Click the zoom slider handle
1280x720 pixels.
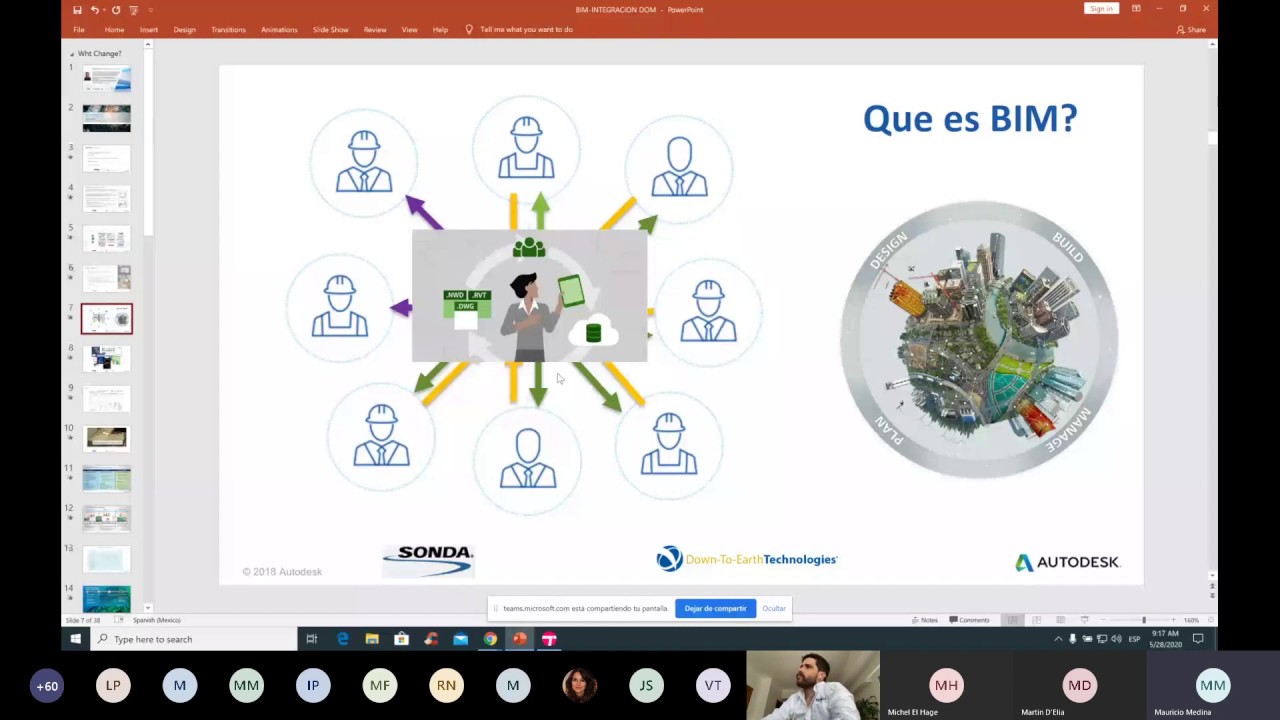1144,620
